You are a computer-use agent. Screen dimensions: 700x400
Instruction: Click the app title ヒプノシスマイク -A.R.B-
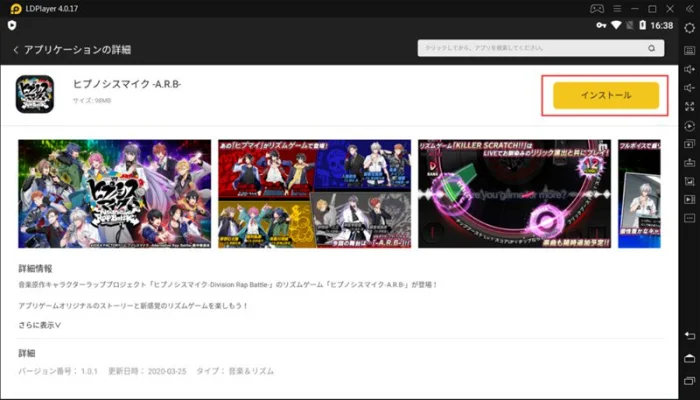tap(127, 84)
